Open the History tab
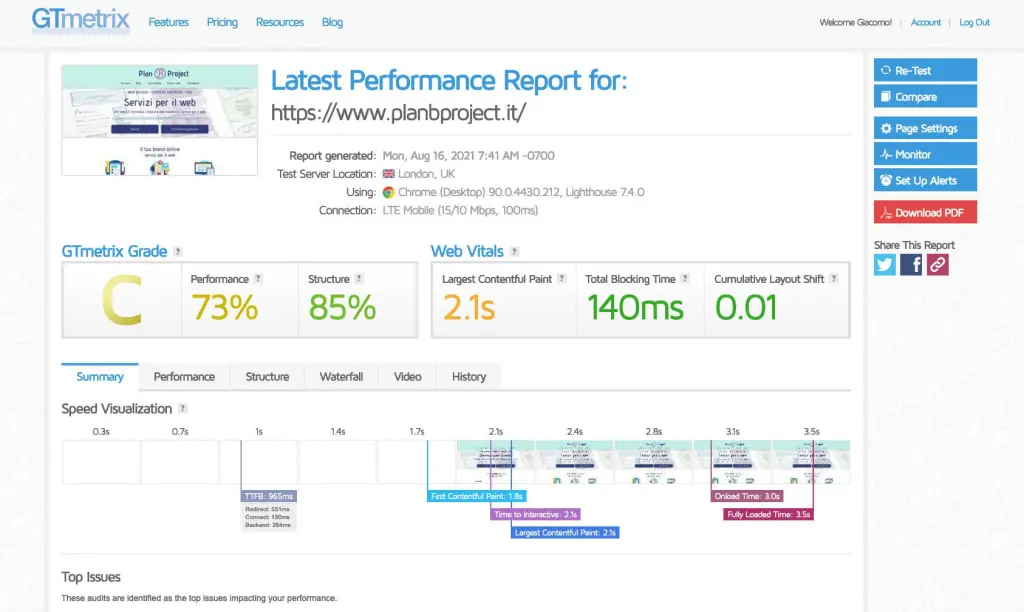This screenshot has height=612, width=1024. click(469, 377)
